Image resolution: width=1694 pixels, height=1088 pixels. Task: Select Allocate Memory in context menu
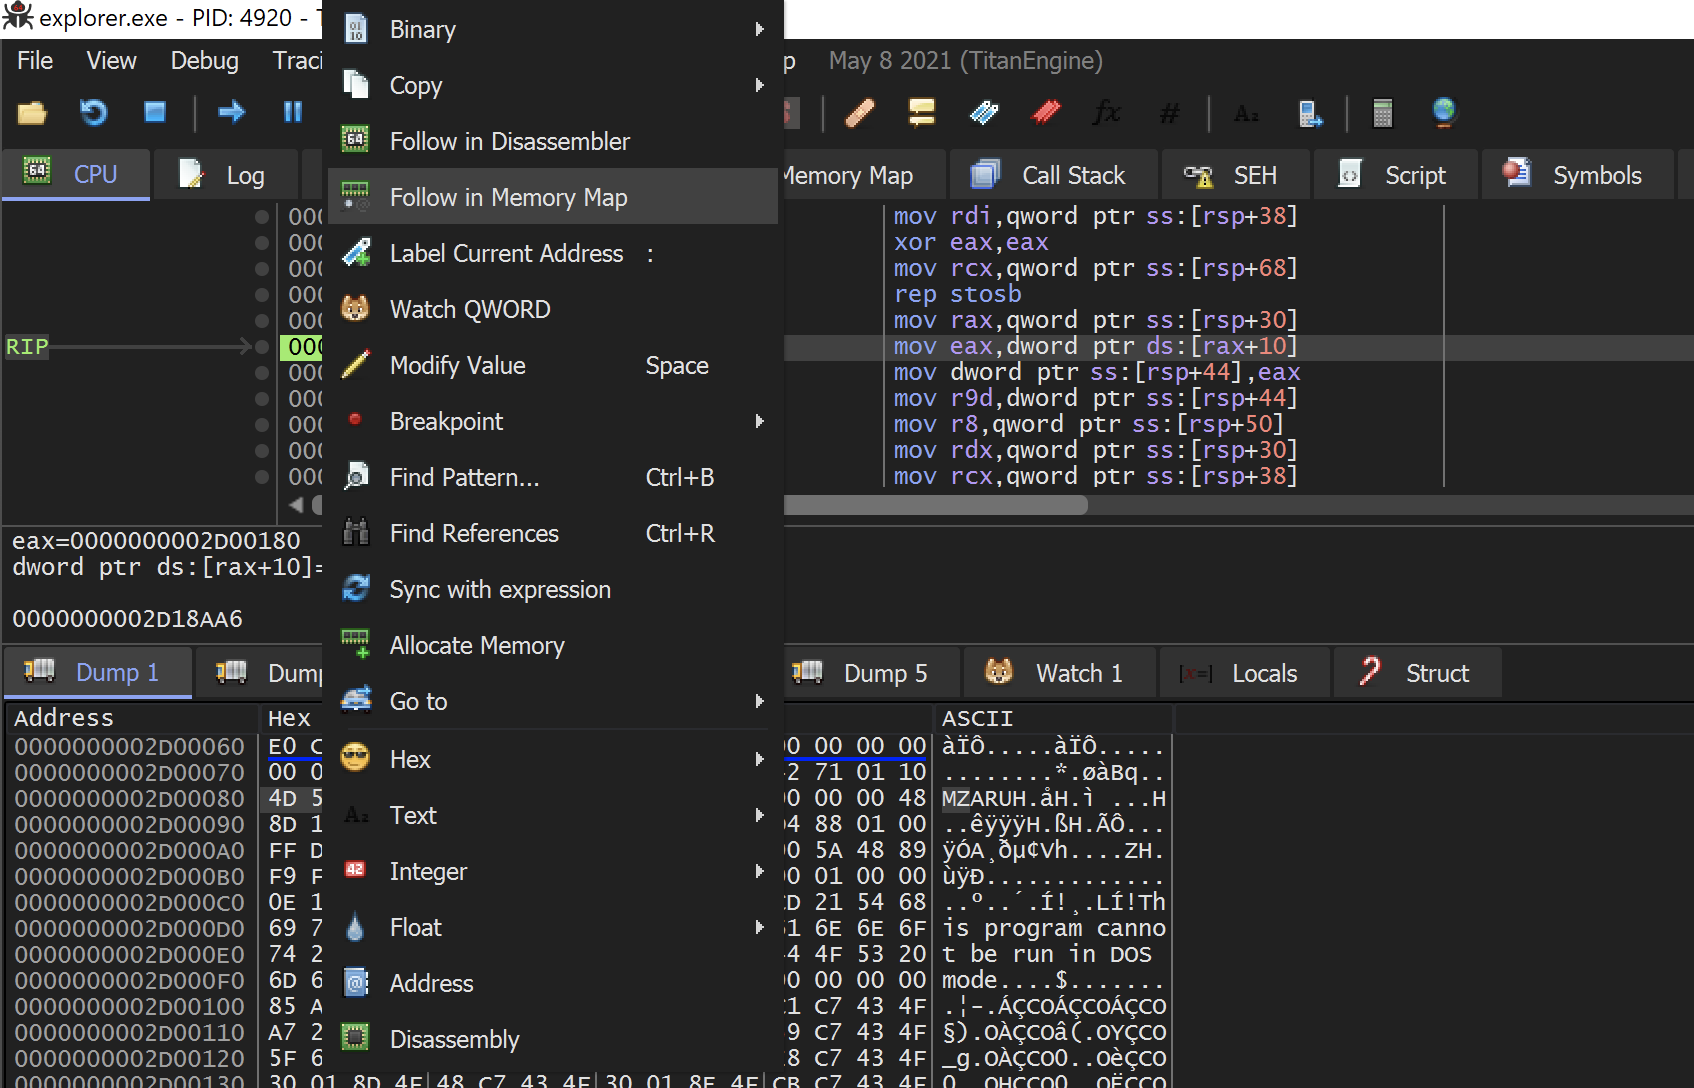pos(553,646)
